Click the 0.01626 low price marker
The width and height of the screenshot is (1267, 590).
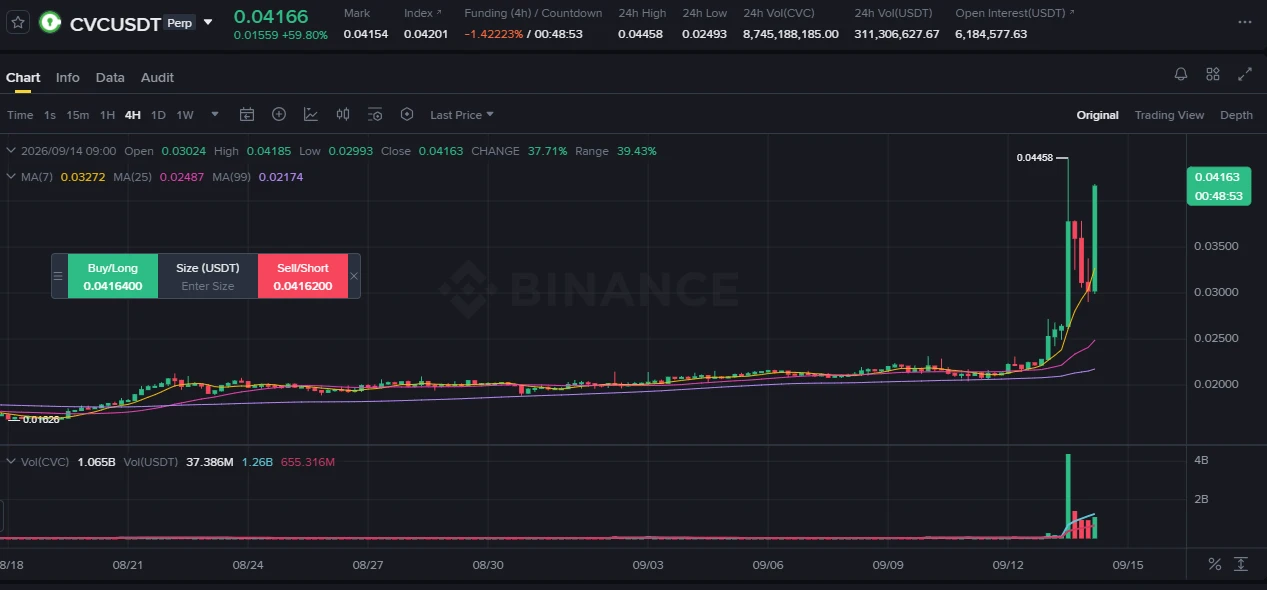(x=41, y=419)
